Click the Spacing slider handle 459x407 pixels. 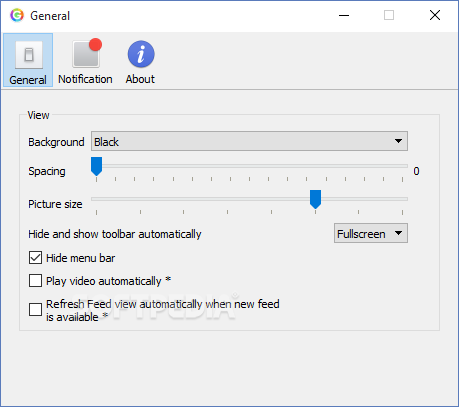coord(96,166)
